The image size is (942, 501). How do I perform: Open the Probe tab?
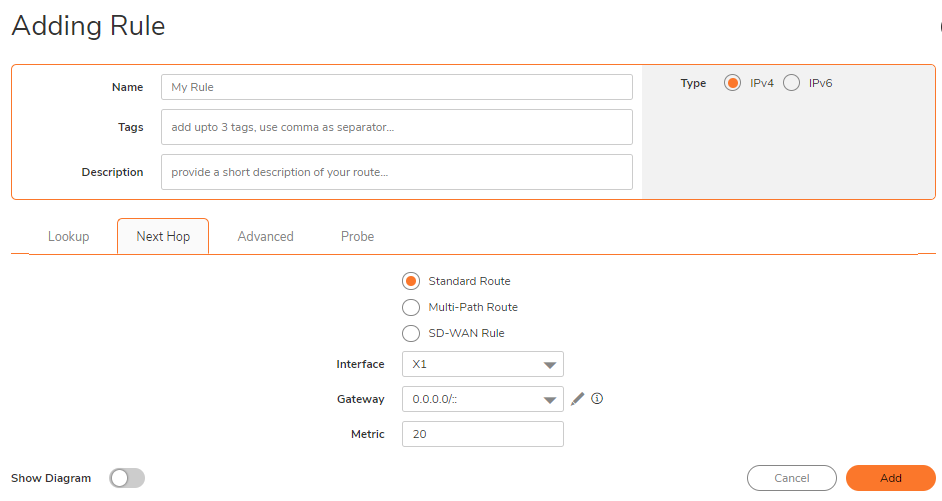(x=357, y=237)
